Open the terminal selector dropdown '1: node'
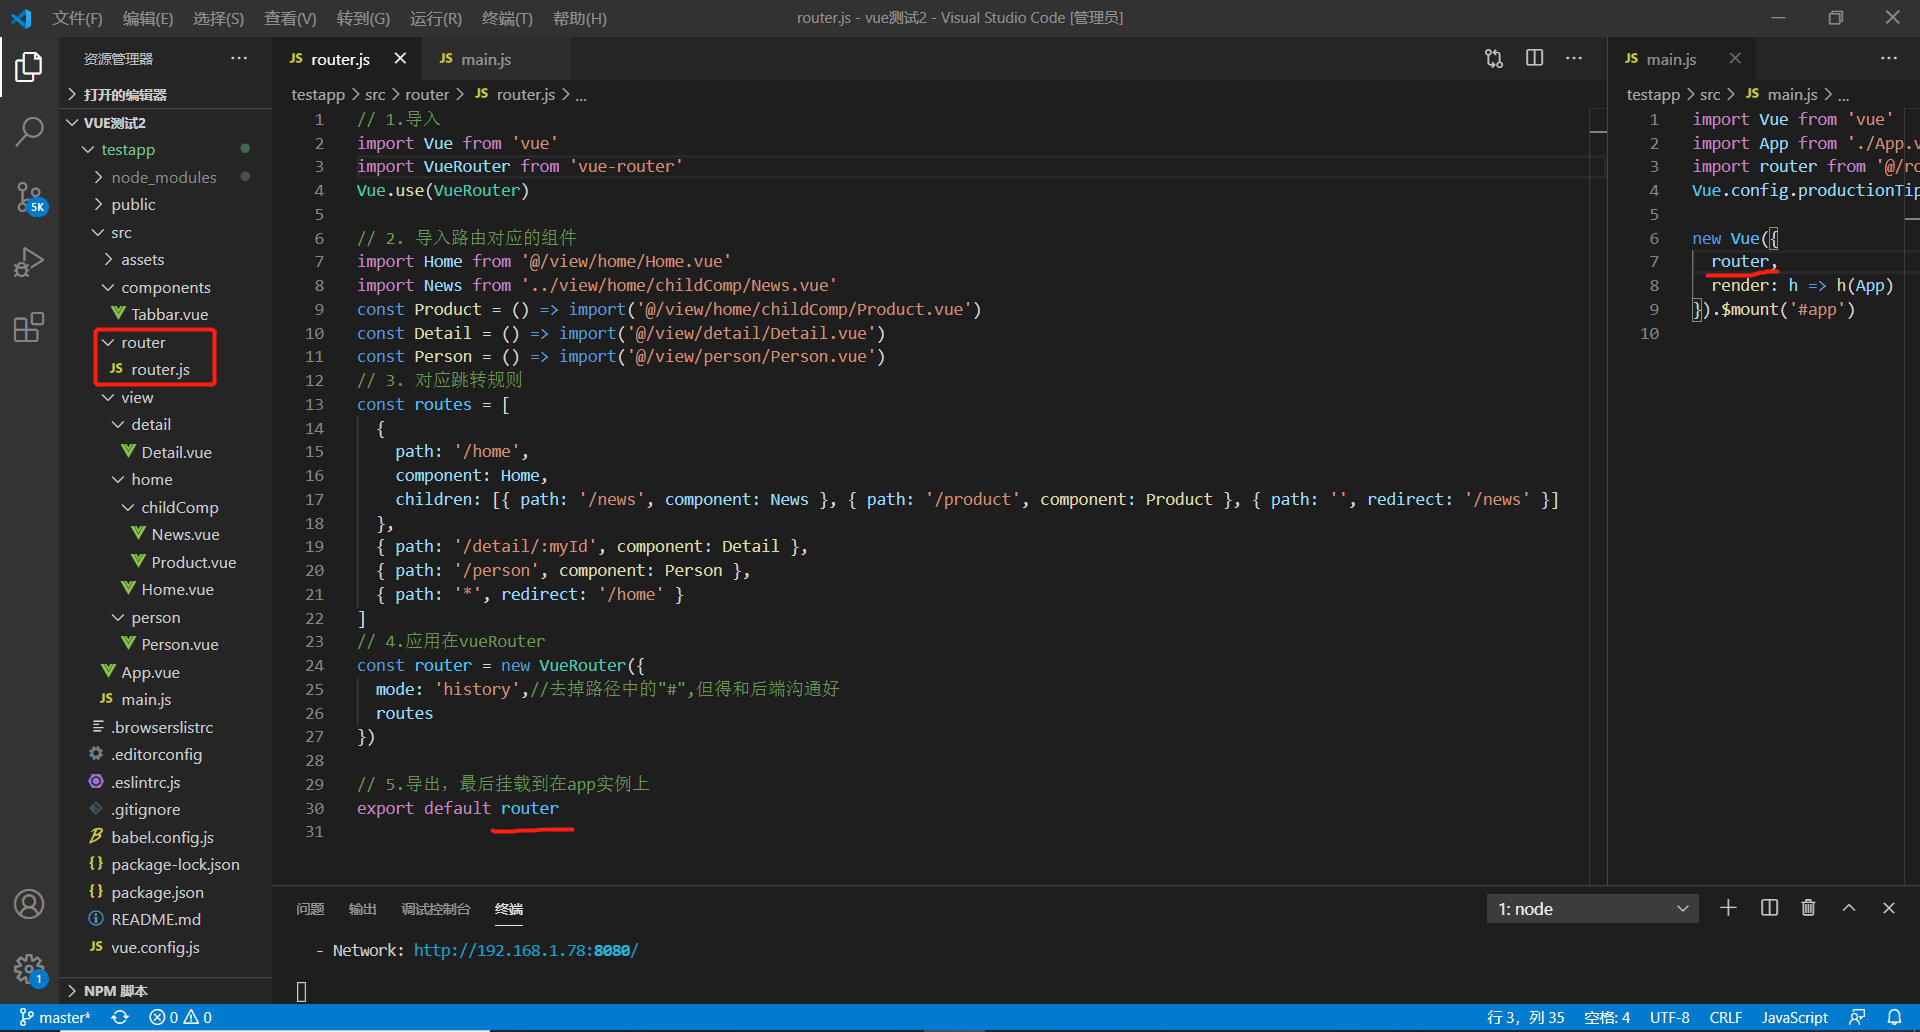Viewport: 1920px width, 1032px height. [x=1592, y=909]
